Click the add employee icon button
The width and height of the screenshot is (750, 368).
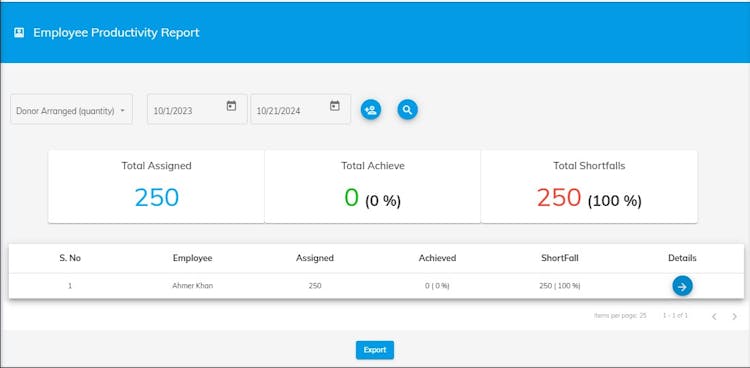(371, 110)
